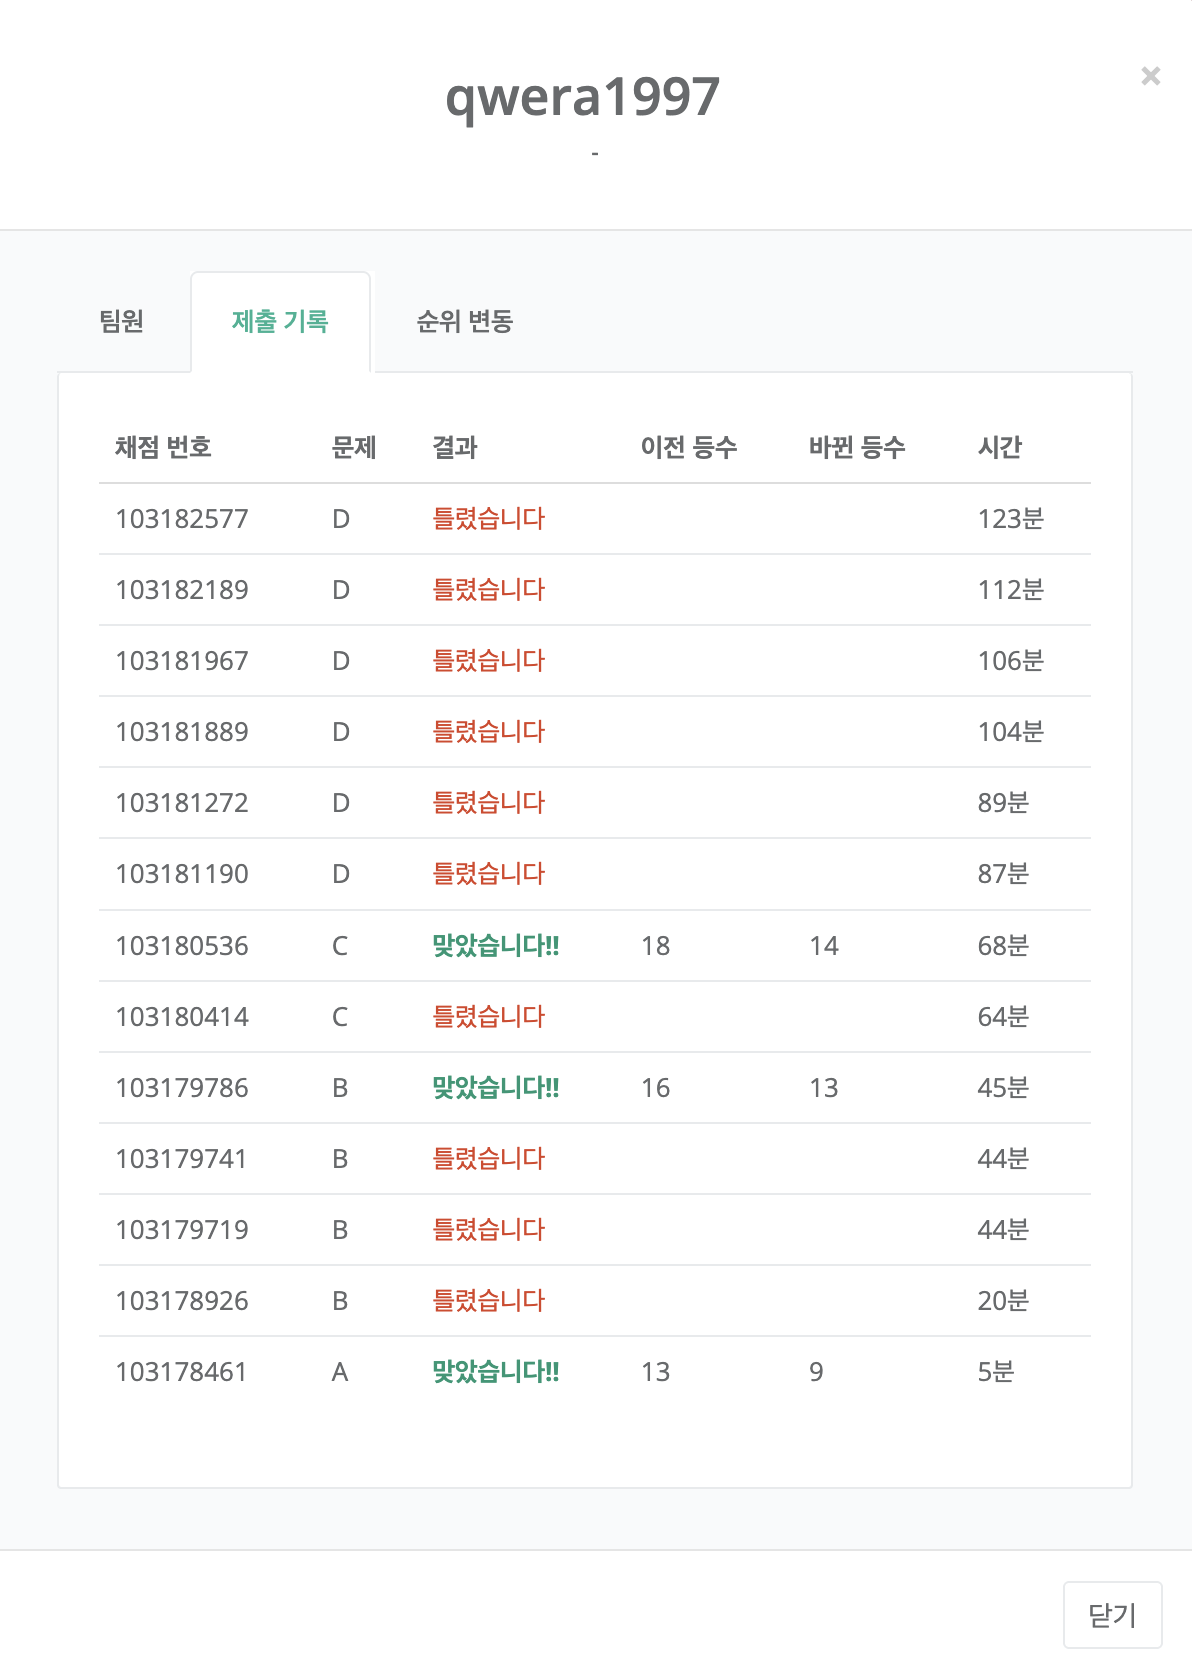Click the qwera1997 team name heading

point(583,97)
